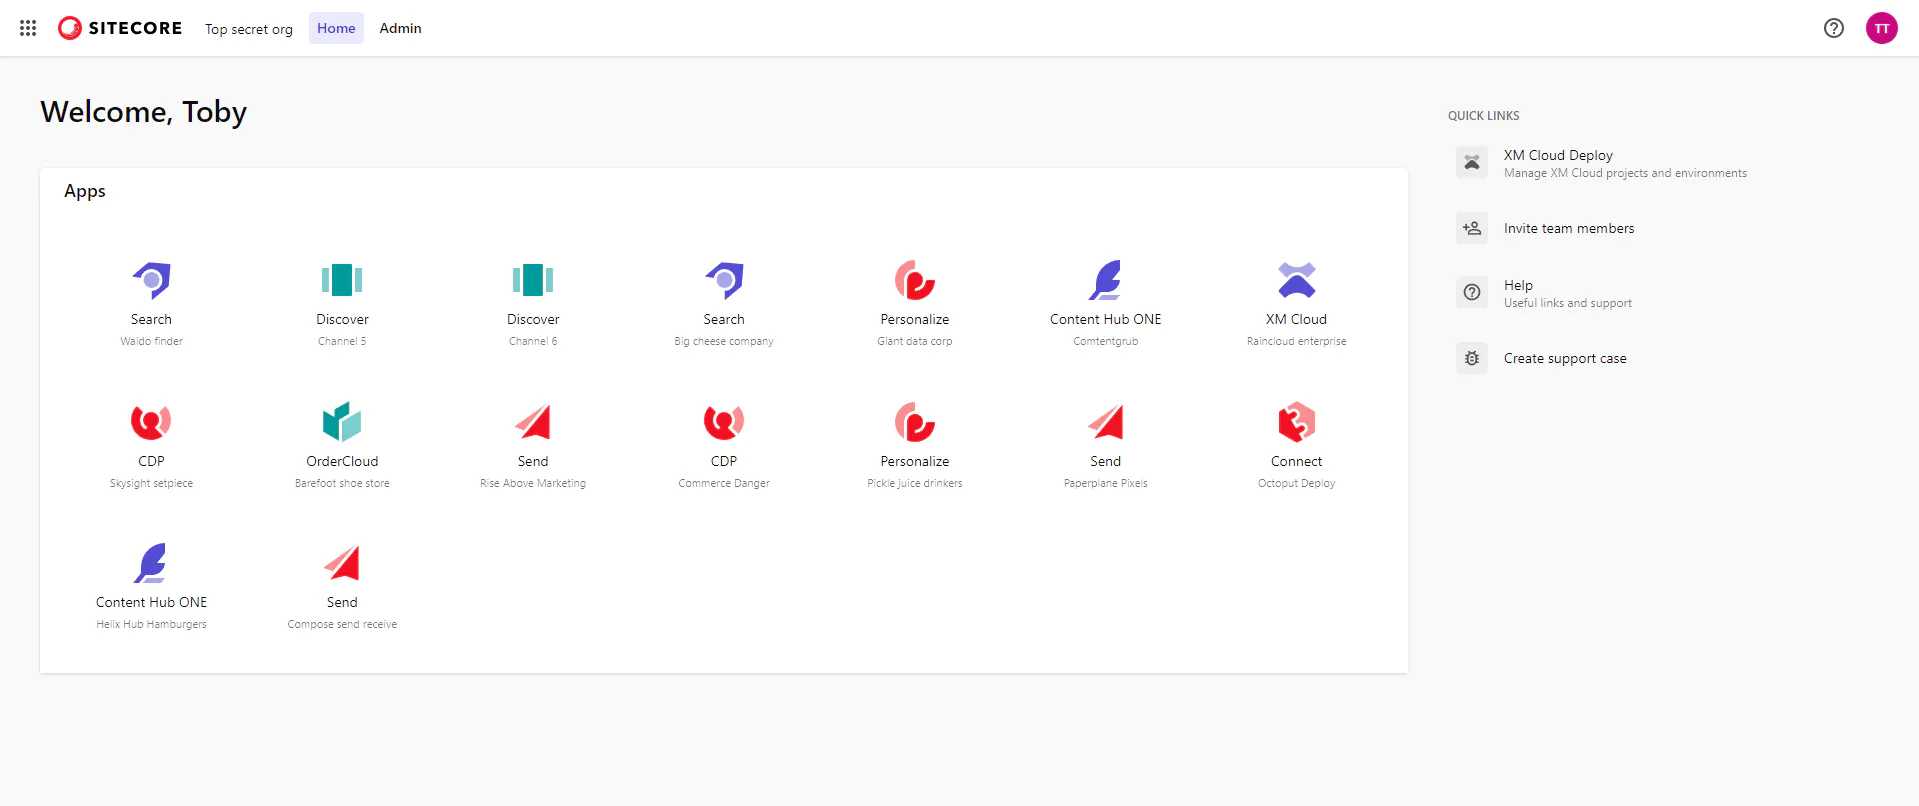Click 'Manage XM Cloud projects and environments' text
This screenshot has width=1919, height=806.
pyautogui.click(x=1625, y=173)
